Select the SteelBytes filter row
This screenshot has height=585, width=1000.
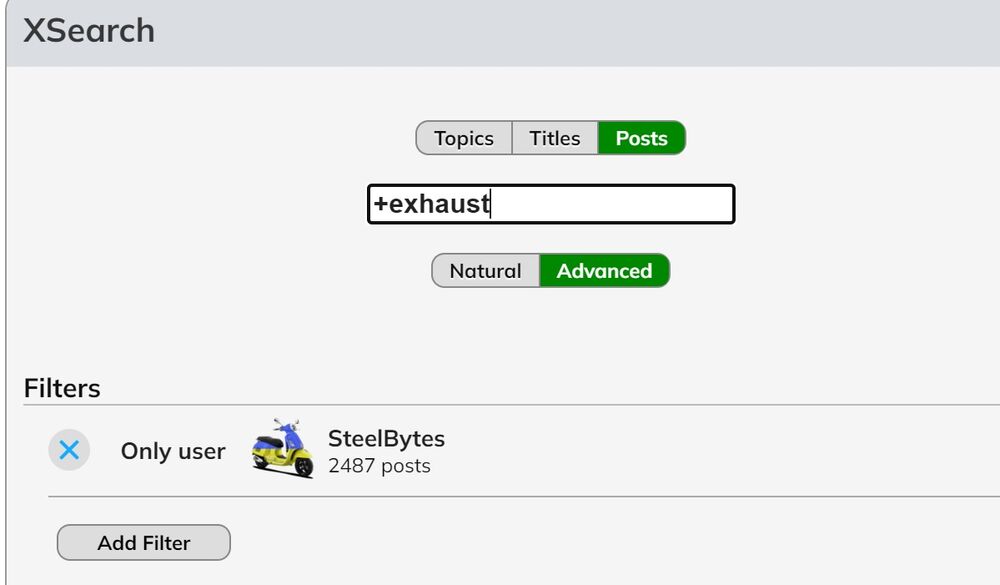click(524, 449)
